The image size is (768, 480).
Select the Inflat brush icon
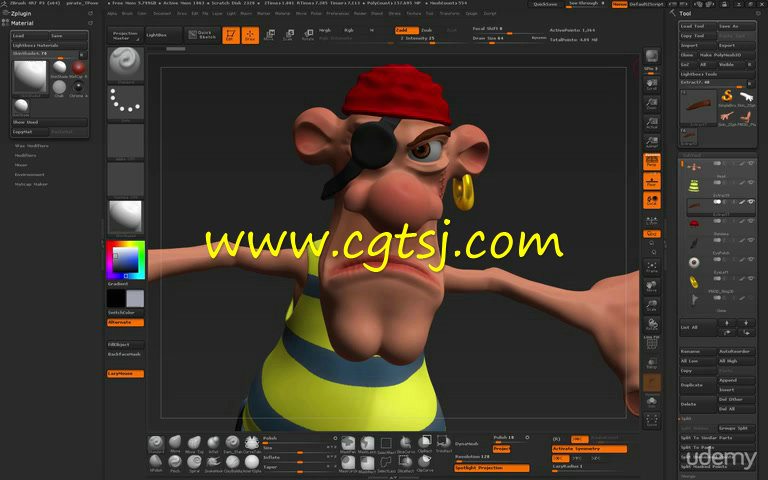point(213,444)
